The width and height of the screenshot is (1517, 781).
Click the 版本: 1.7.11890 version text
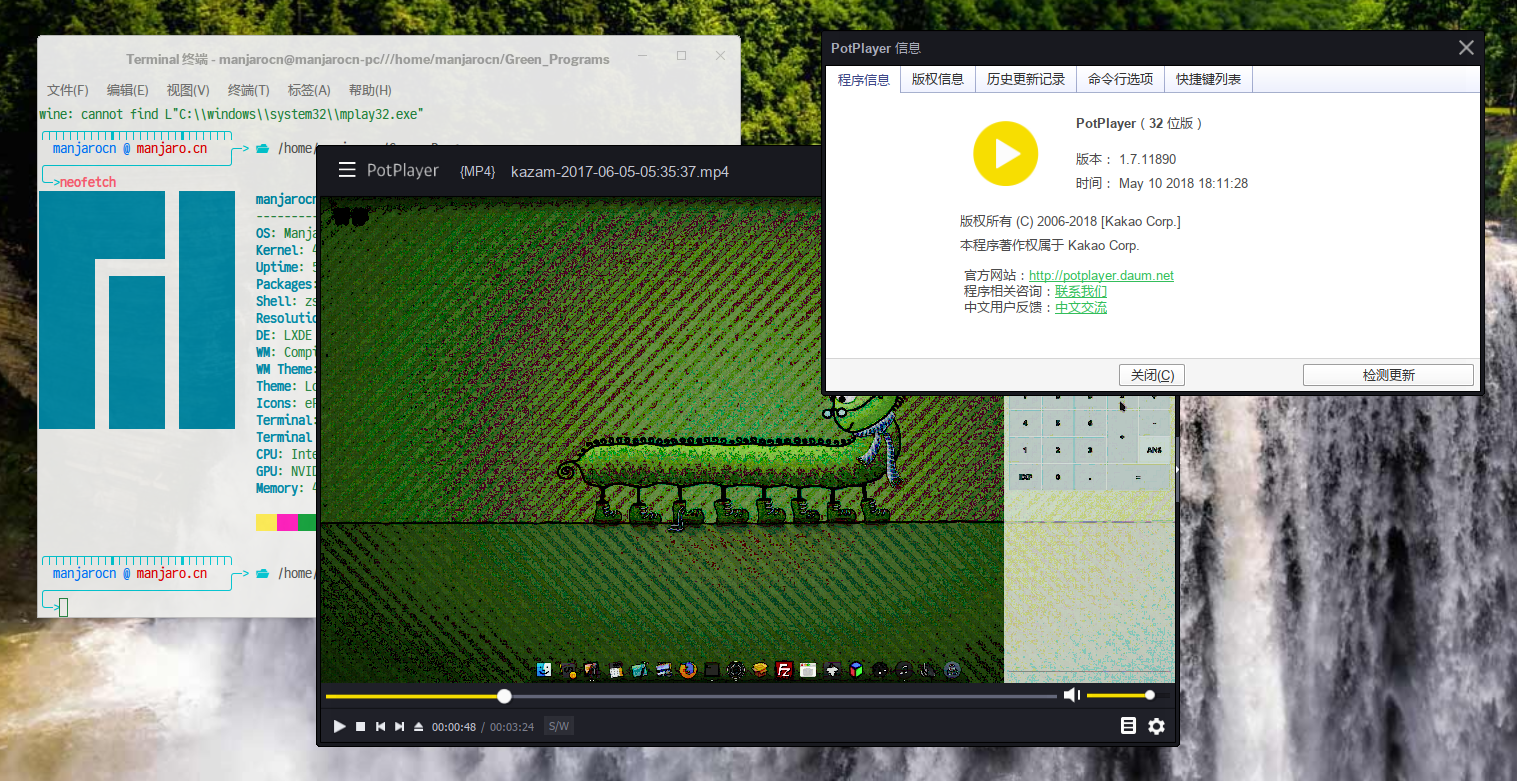(1126, 159)
